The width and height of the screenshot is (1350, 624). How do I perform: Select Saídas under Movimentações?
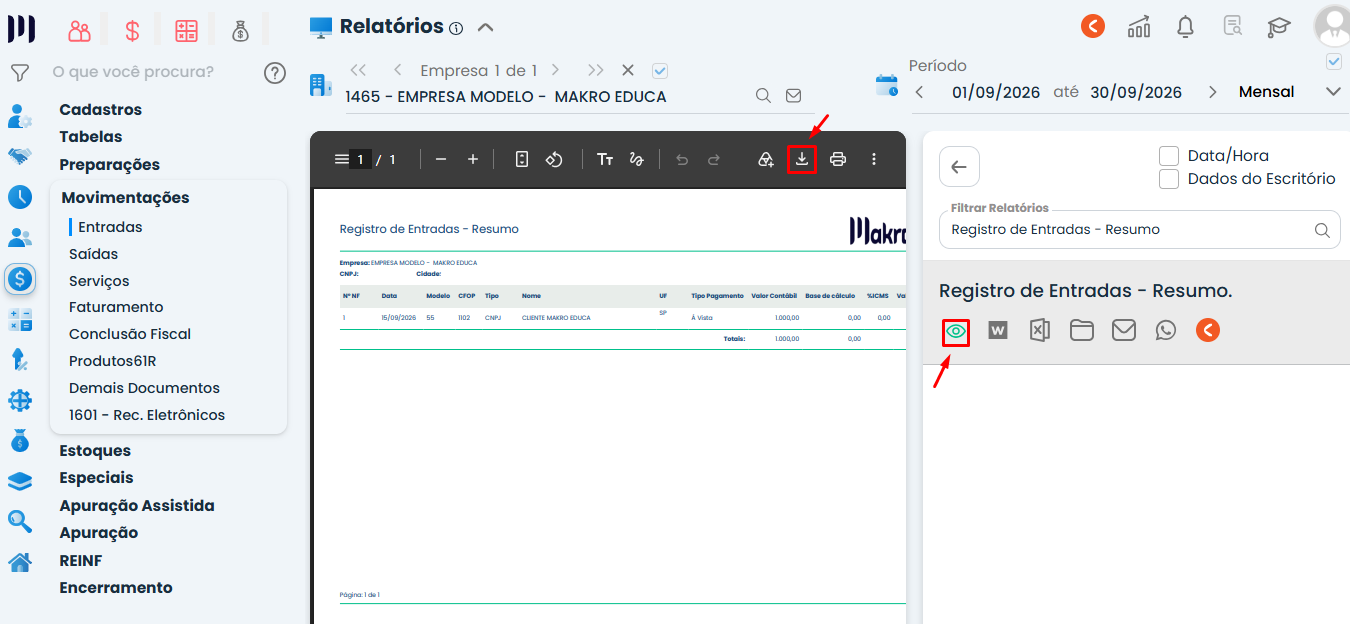[93, 254]
